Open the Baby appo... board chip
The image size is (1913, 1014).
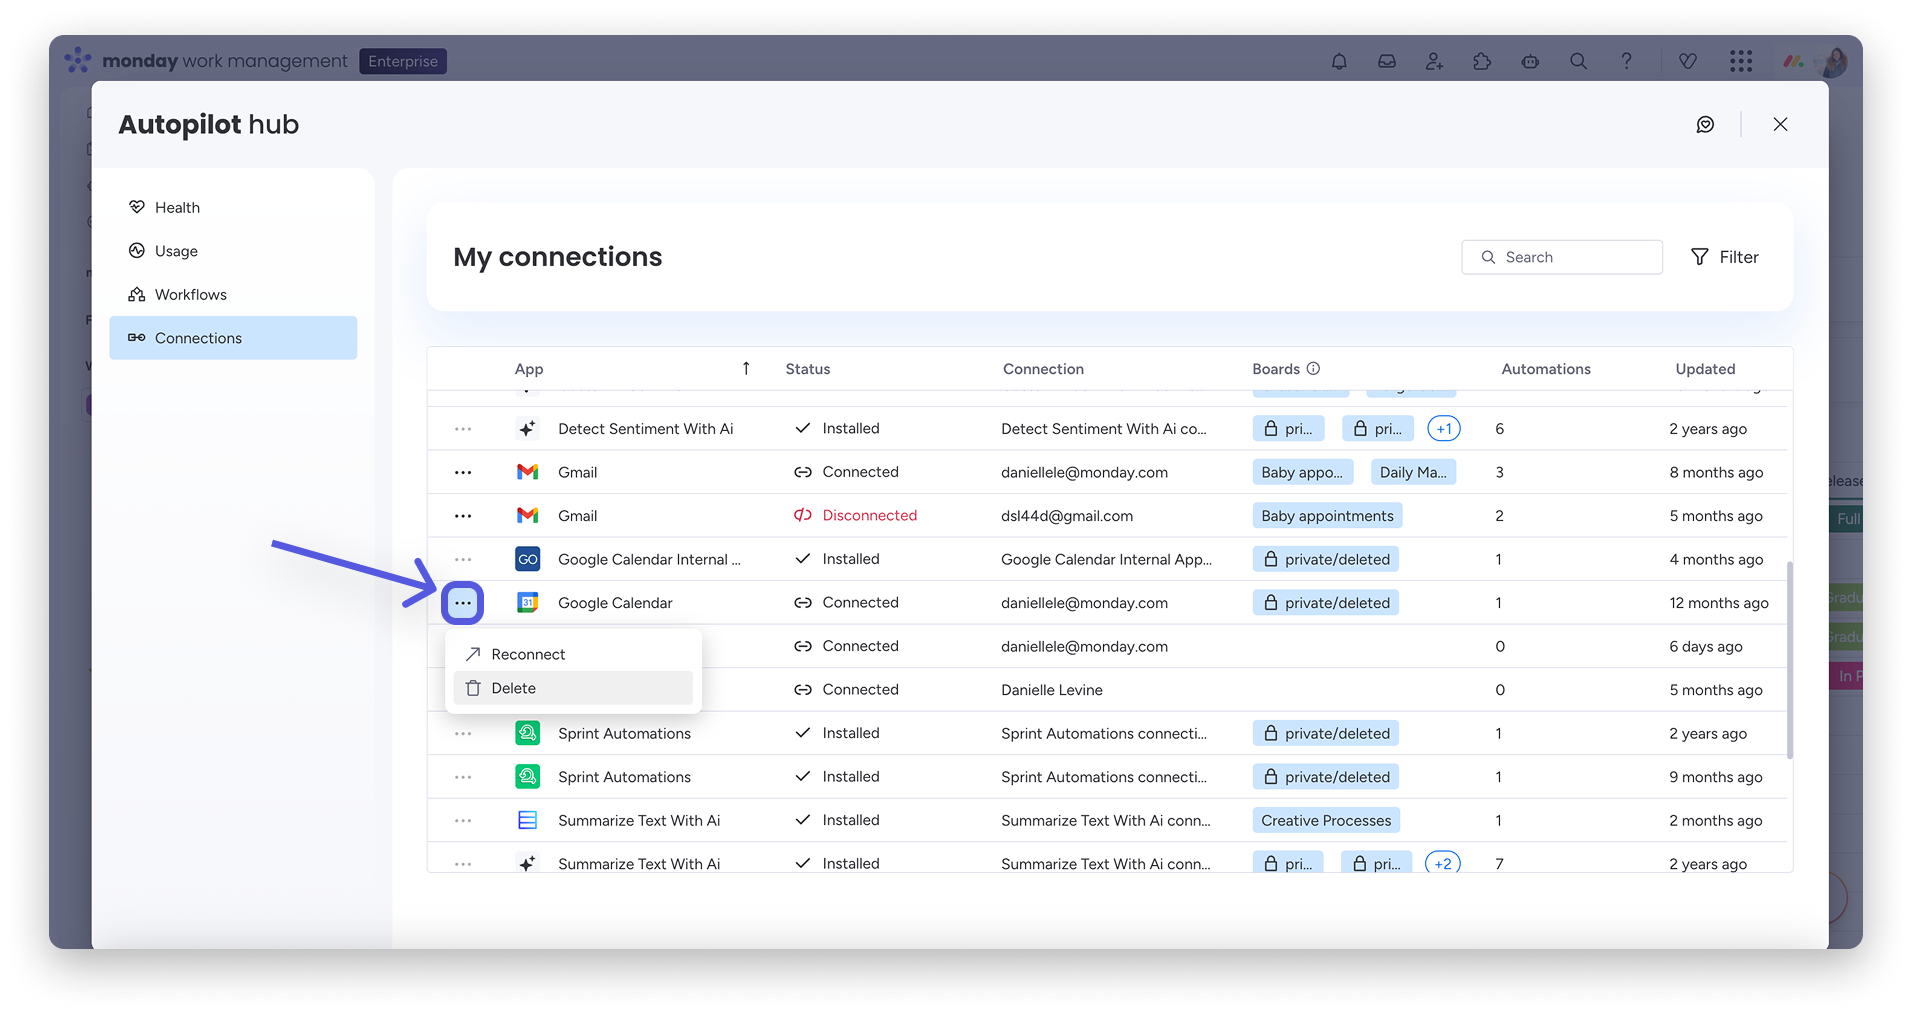1303,472
